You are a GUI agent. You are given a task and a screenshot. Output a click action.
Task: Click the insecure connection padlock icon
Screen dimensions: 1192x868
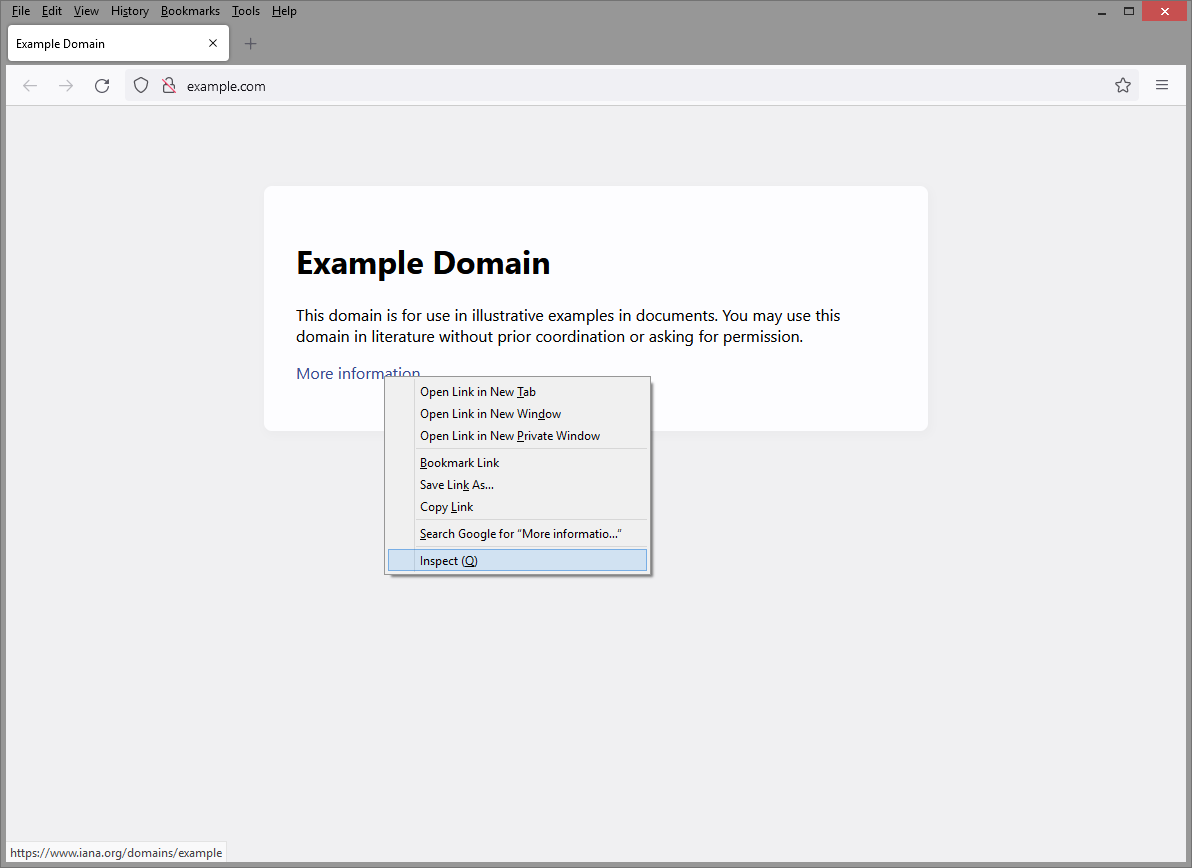click(x=168, y=85)
